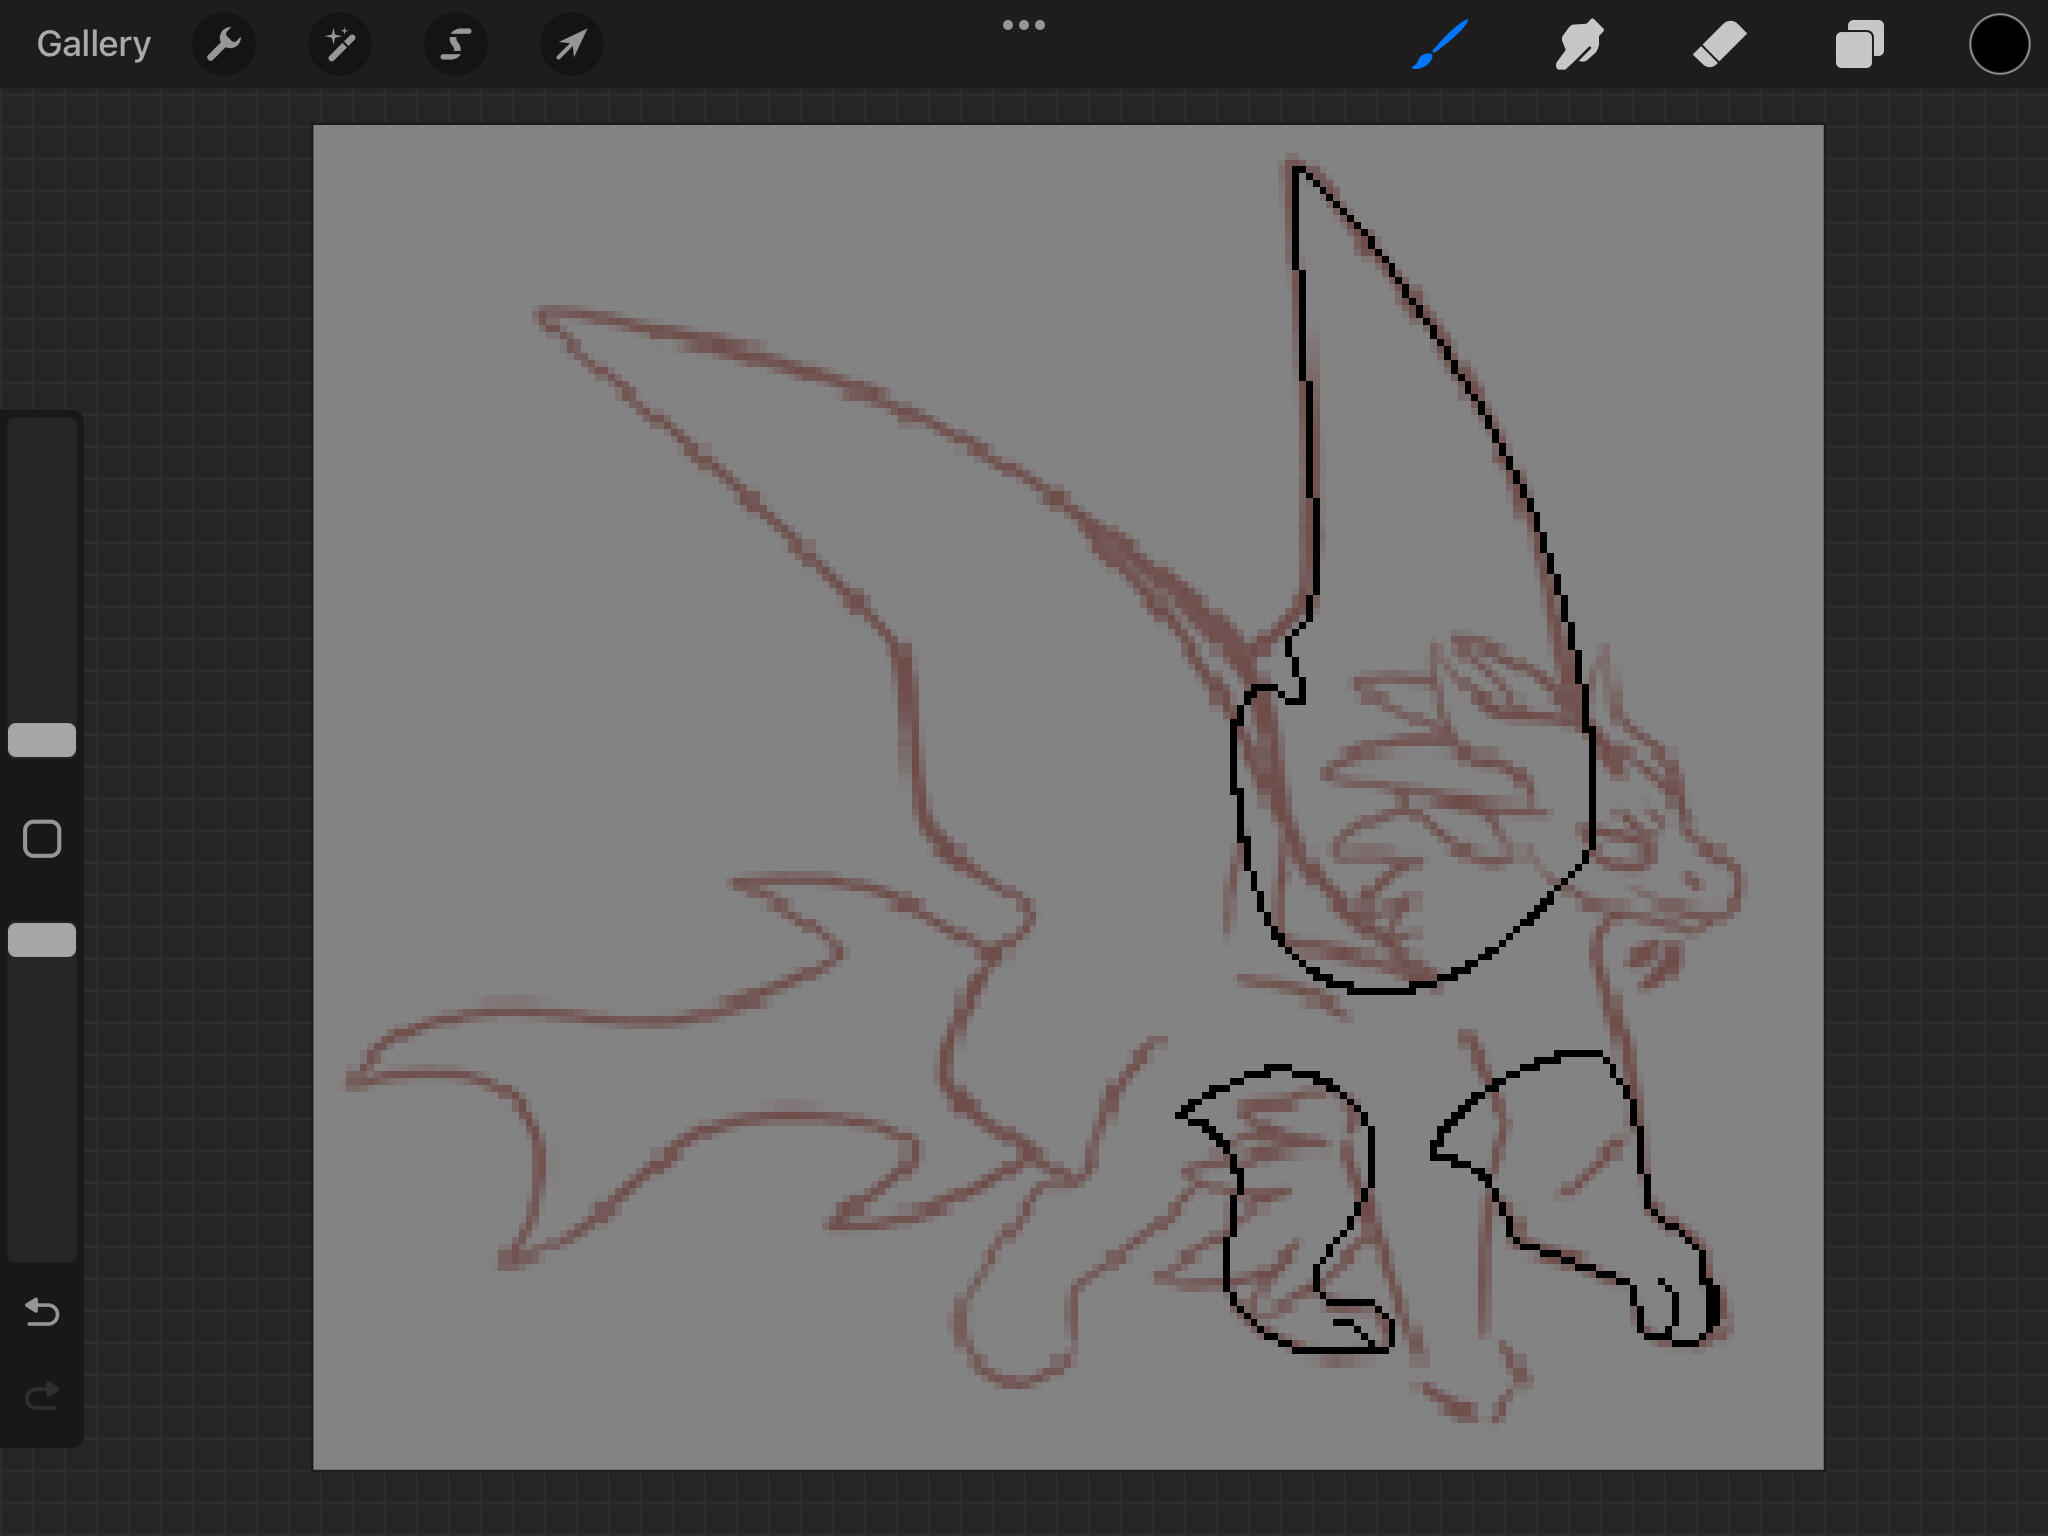The image size is (2048, 1536).
Task: Return to the Gallery
Action: pyautogui.click(x=94, y=44)
